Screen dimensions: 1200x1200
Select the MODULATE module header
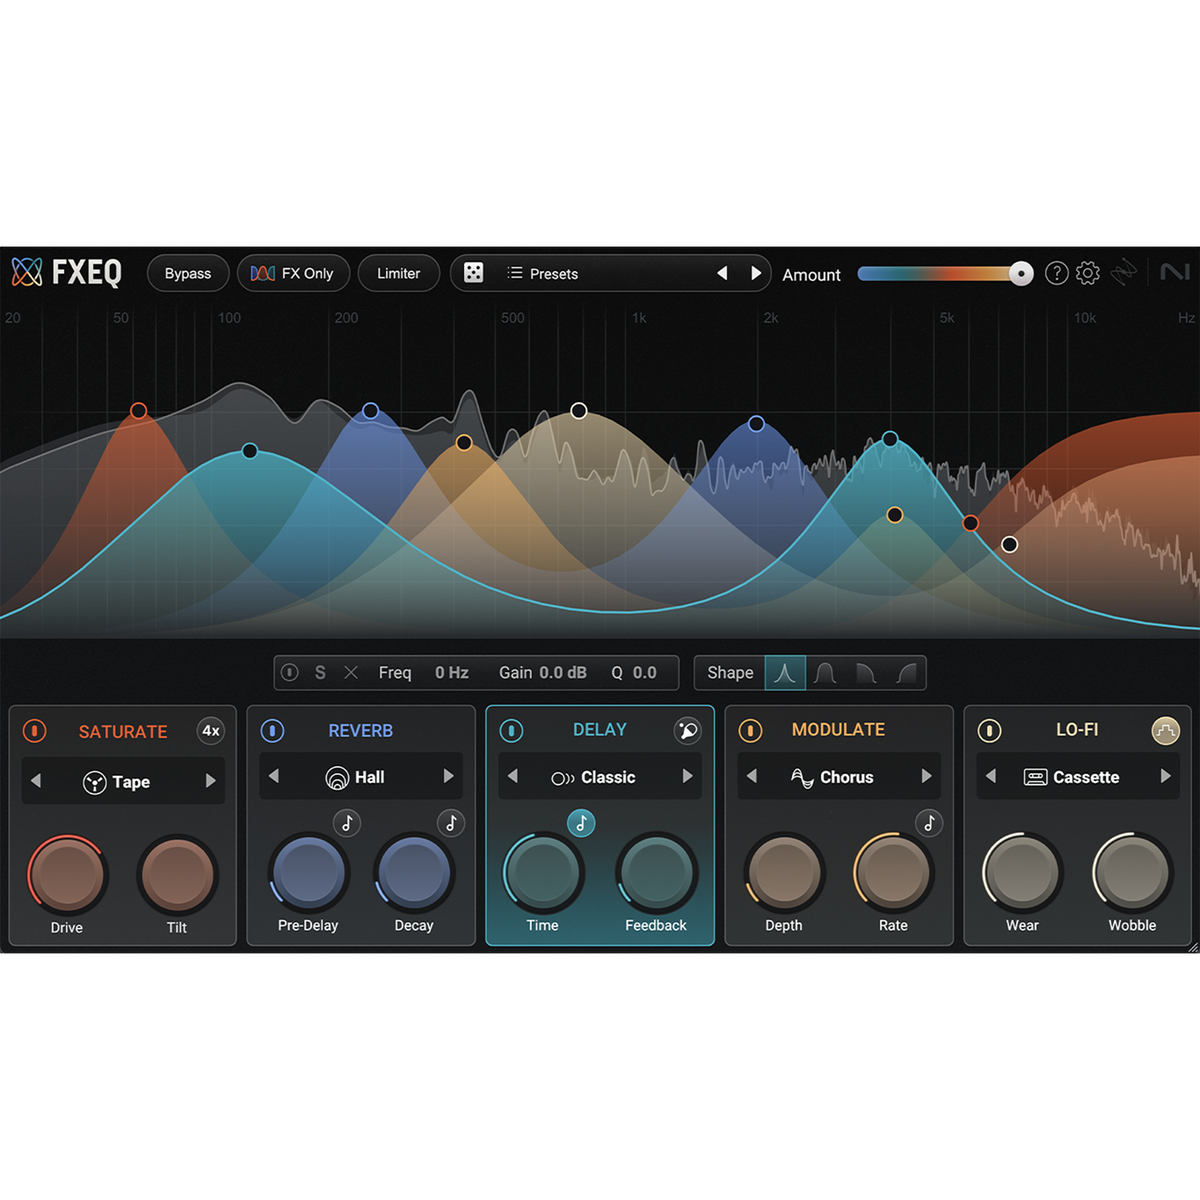(x=838, y=729)
